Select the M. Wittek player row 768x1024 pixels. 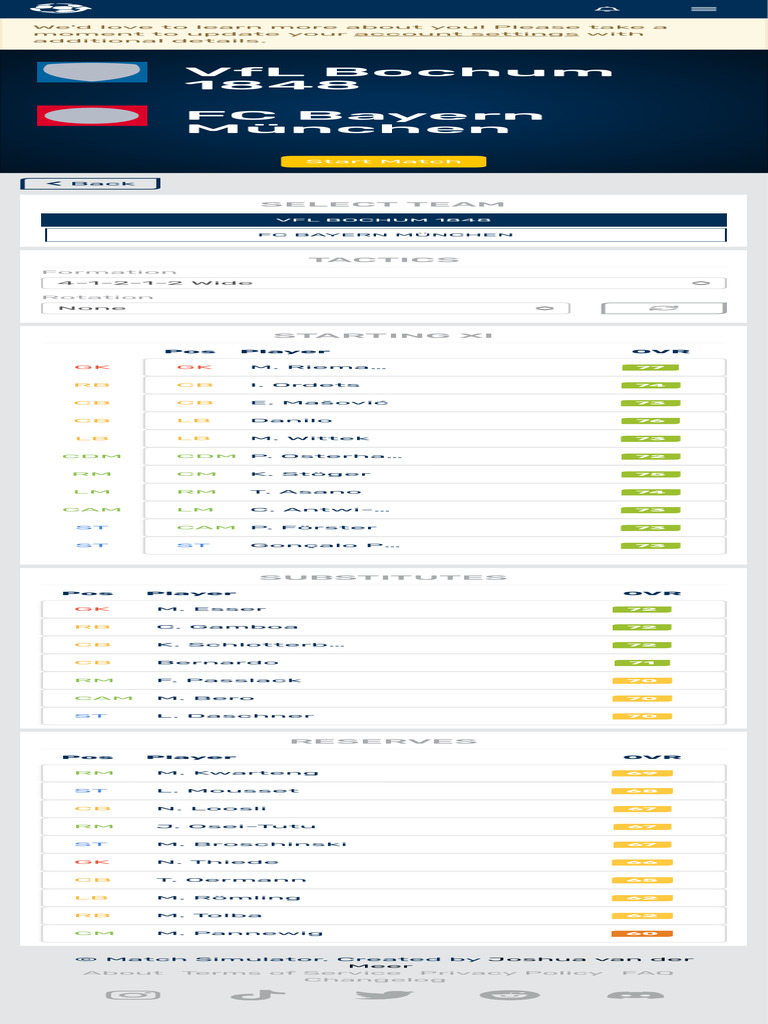[435, 438]
